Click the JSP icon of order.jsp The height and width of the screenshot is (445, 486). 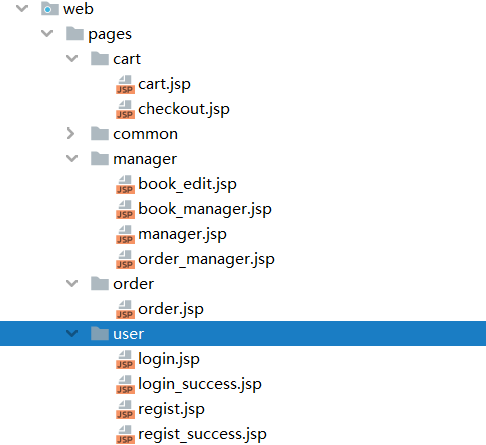[x=125, y=309]
